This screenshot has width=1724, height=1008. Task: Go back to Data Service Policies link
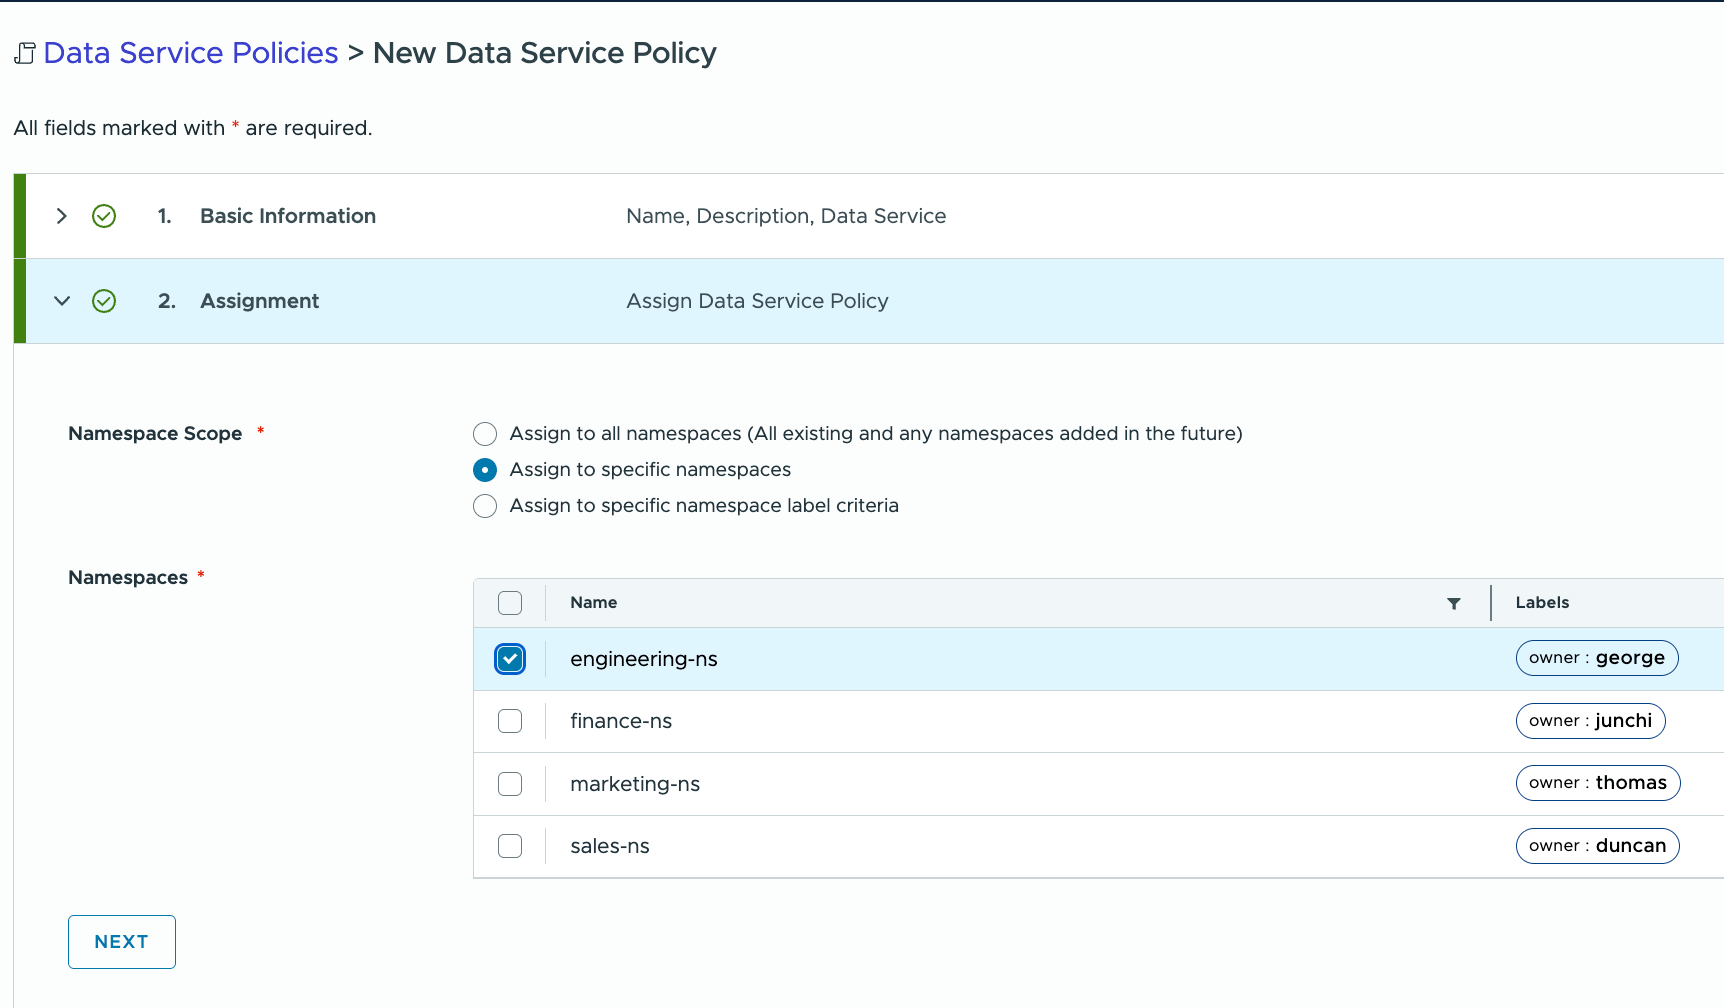pos(190,53)
